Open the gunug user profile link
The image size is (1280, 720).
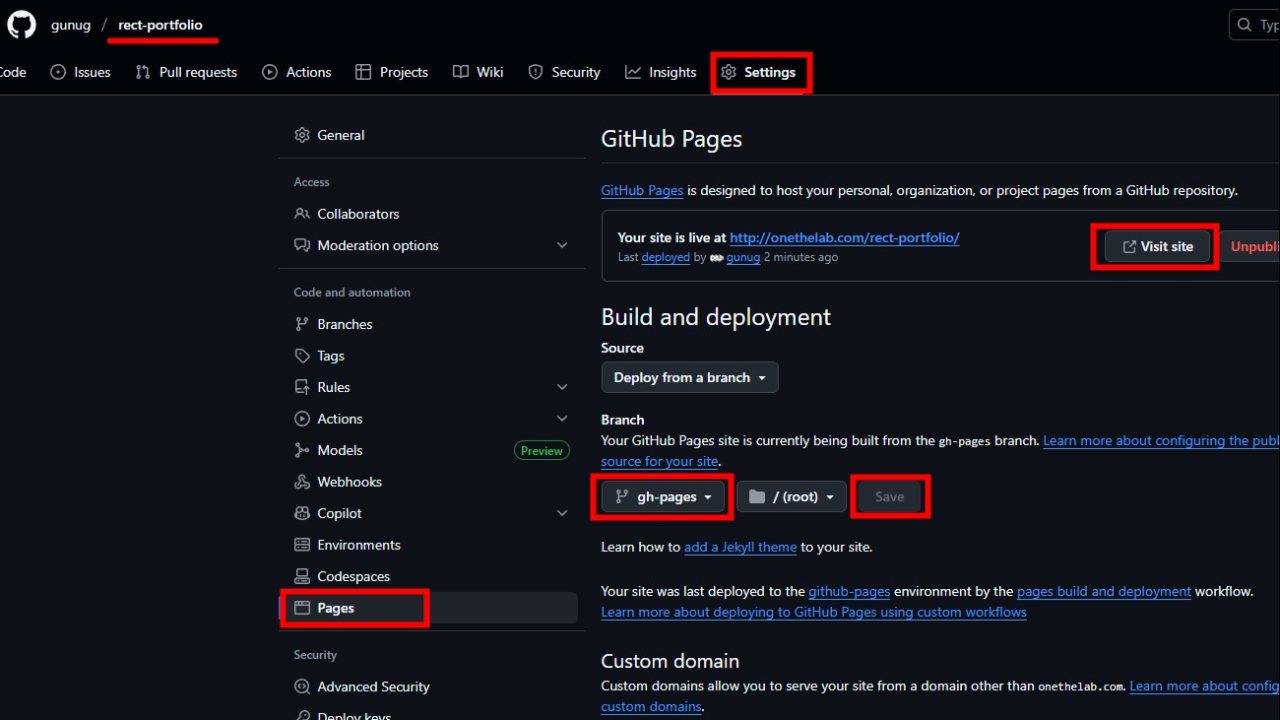point(71,25)
